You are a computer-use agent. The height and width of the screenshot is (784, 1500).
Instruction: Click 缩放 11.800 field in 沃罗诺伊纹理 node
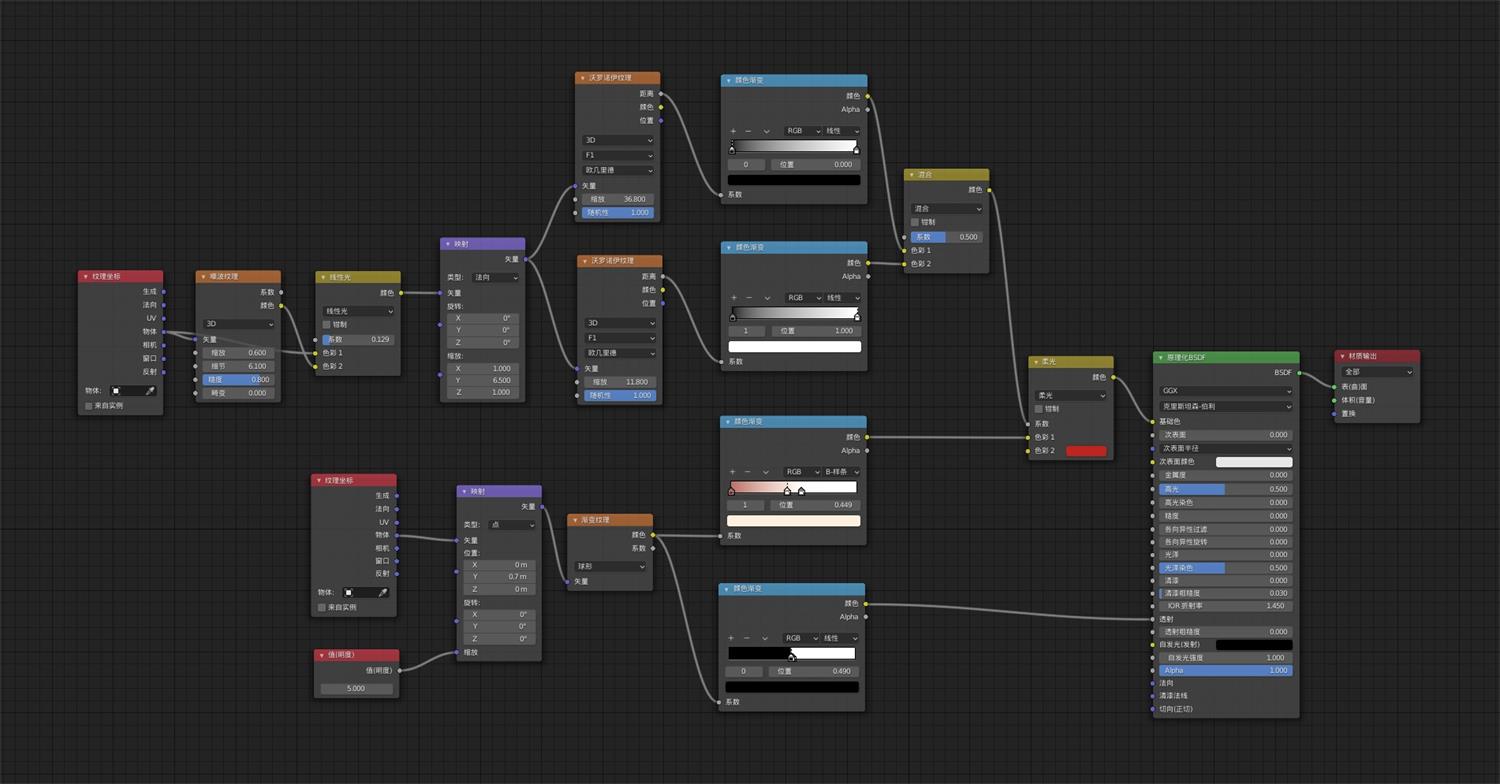pyautogui.click(x=620, y=381)
